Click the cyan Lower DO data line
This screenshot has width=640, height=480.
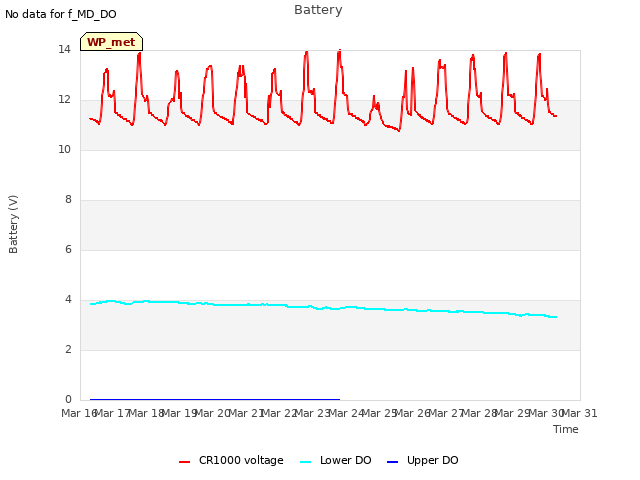coord(322,308)
